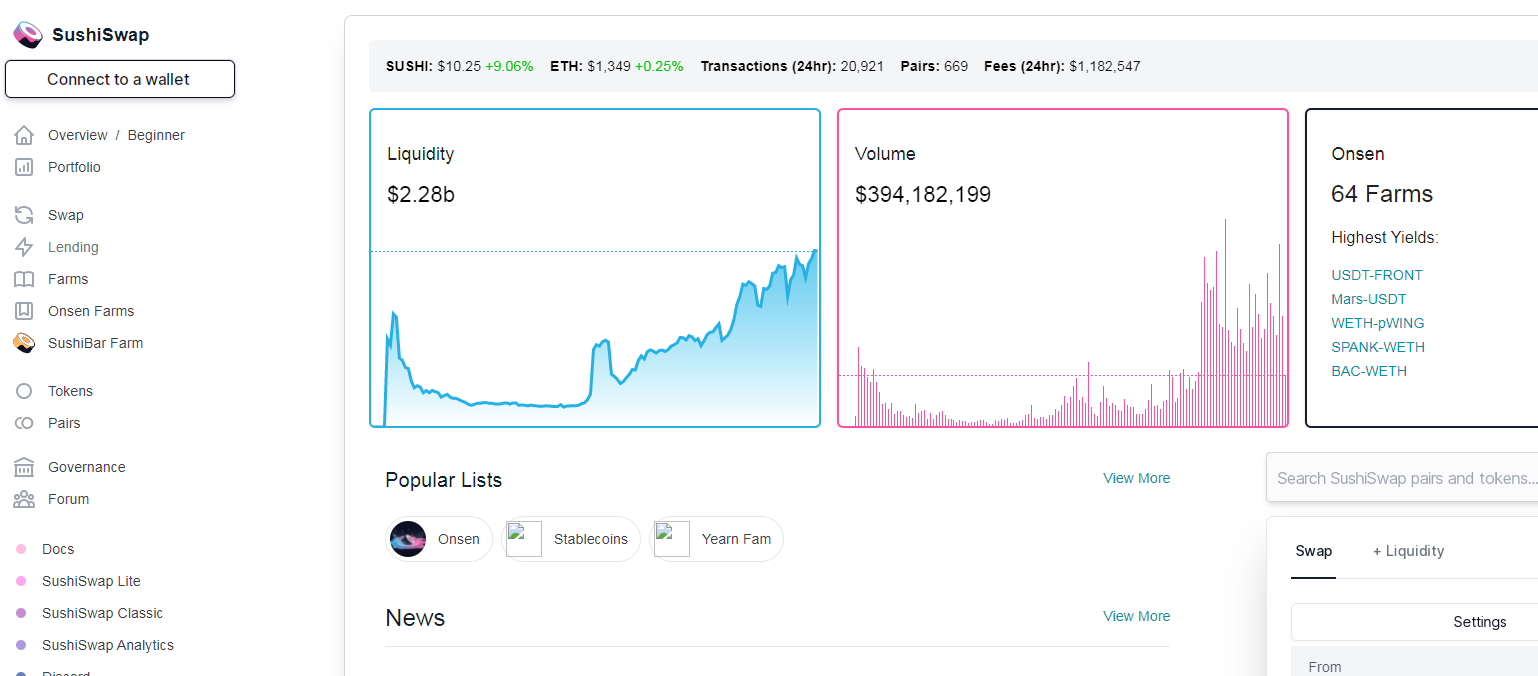
Task: Open Onsen Farms bookmark icon
Action: click(24, 311)
